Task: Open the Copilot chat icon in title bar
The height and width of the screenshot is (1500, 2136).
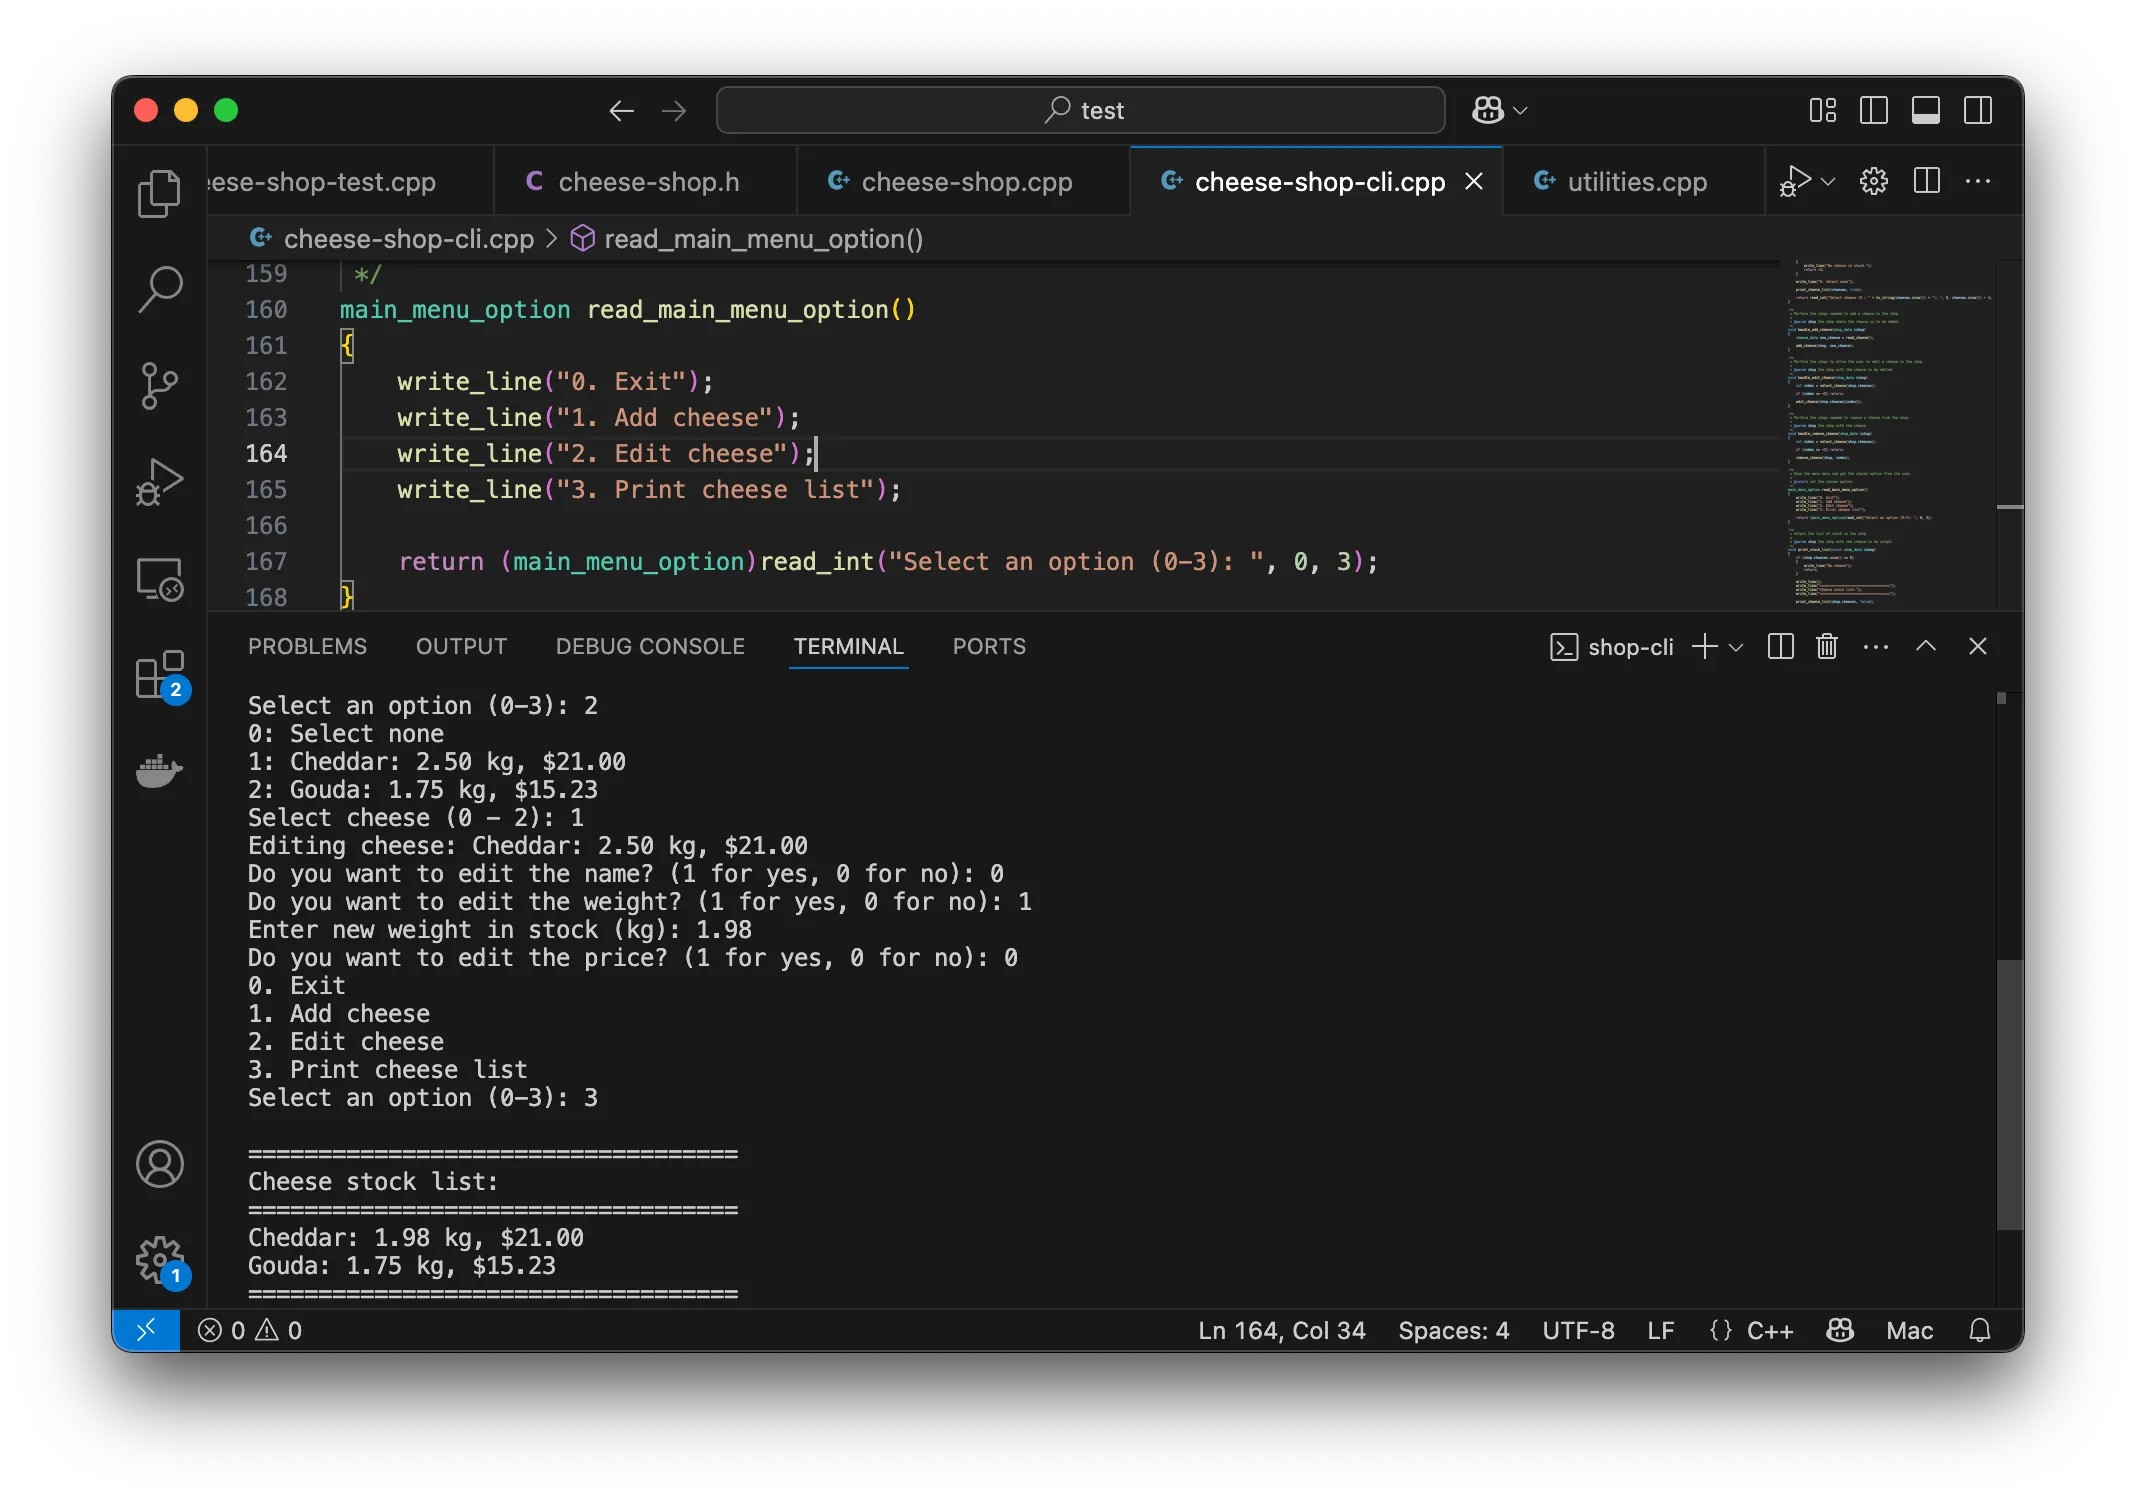Action: coord(1487,110)
